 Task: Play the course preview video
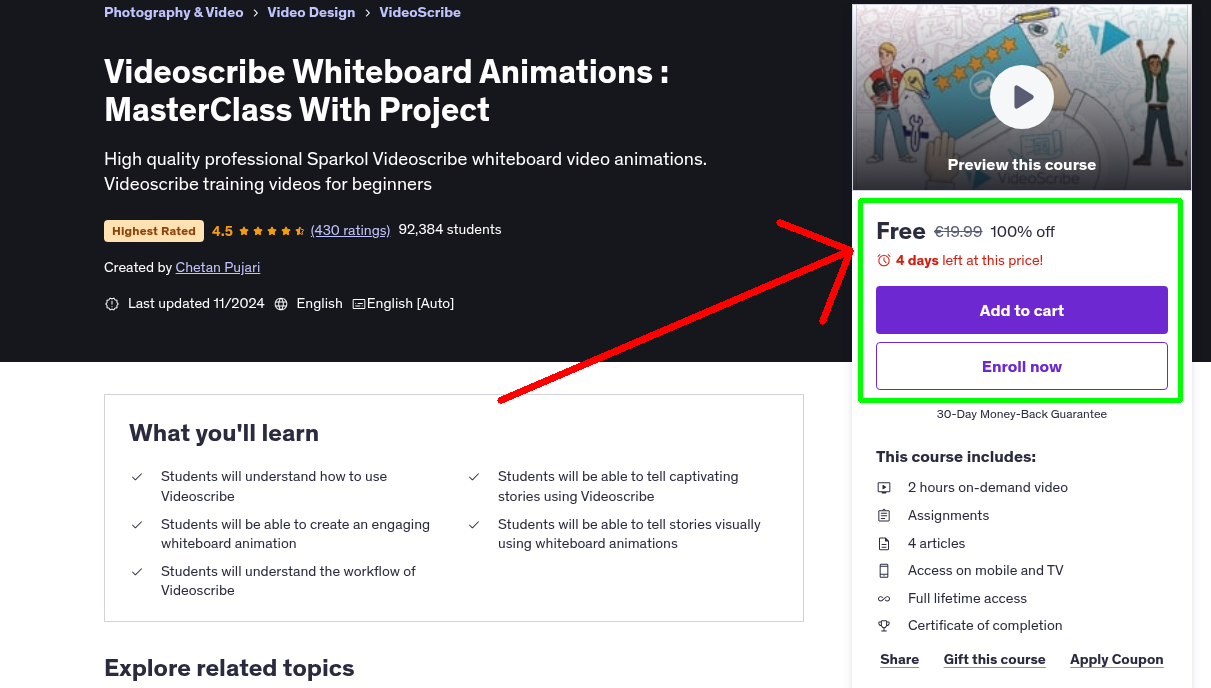point(1021,97)
